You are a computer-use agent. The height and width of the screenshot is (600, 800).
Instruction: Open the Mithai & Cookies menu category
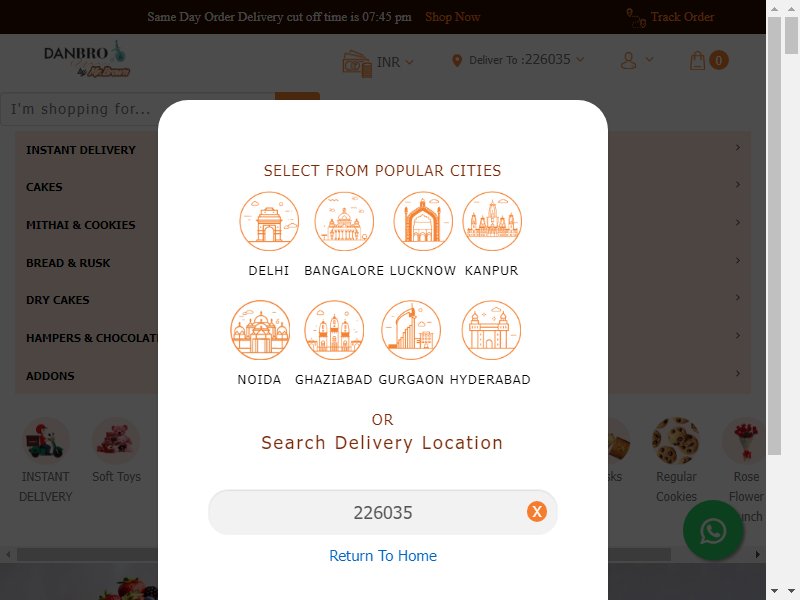point(81,225)
